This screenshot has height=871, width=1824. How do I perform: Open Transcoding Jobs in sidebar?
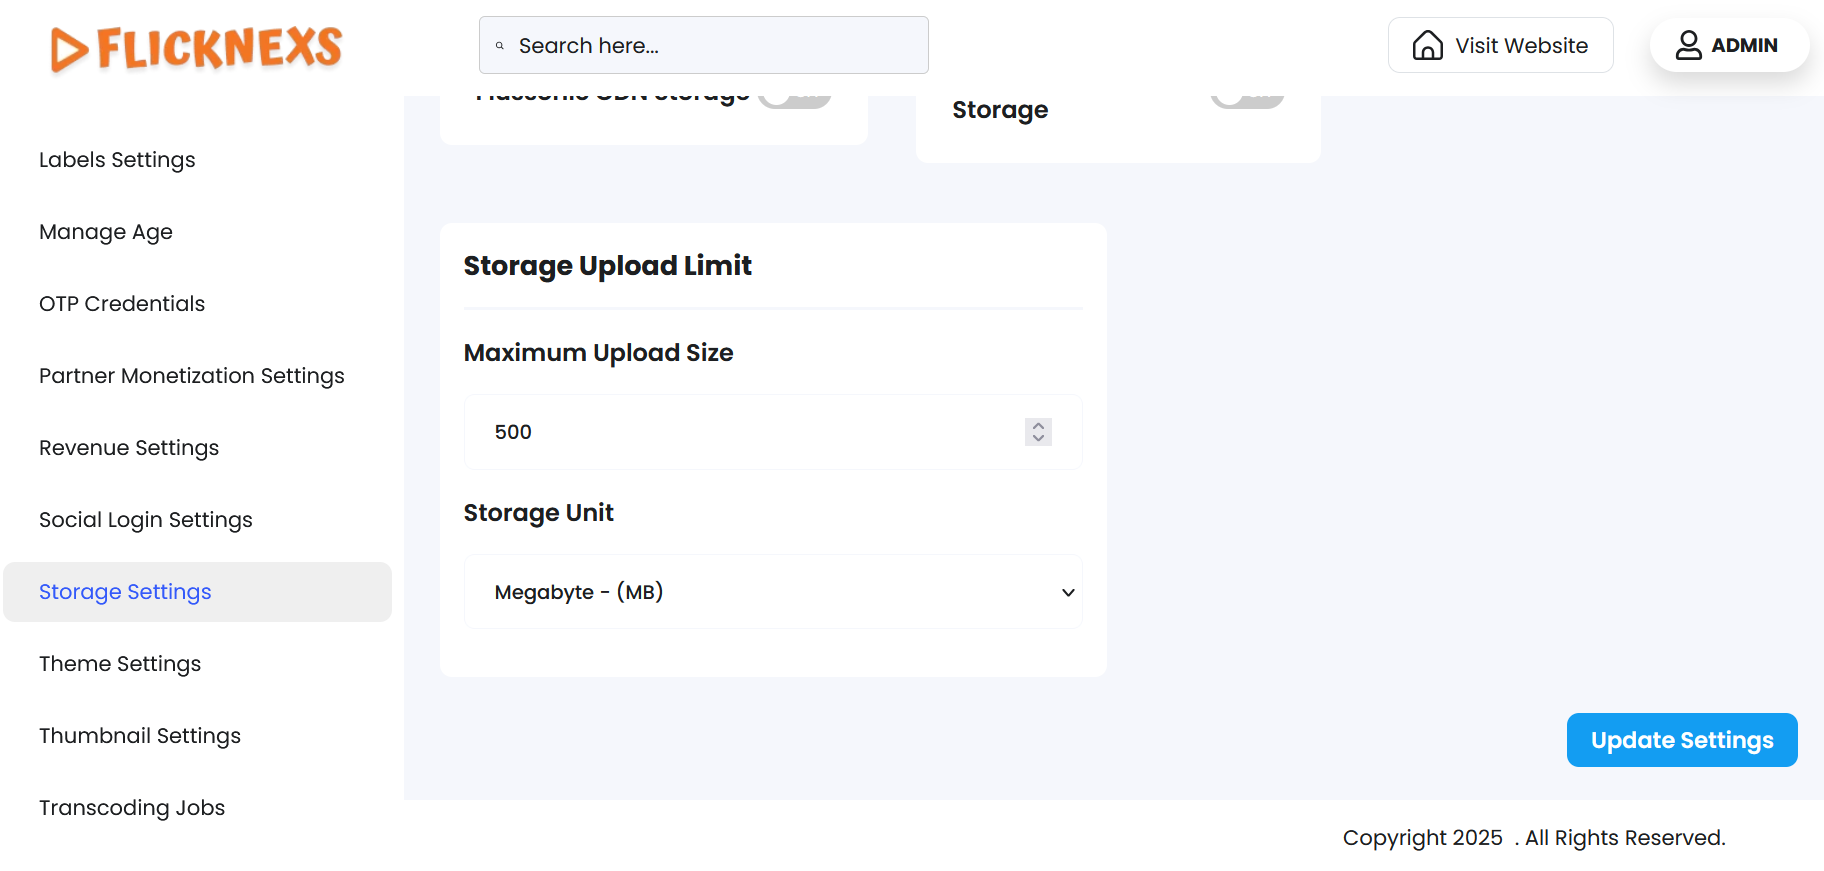click(132, 808)
